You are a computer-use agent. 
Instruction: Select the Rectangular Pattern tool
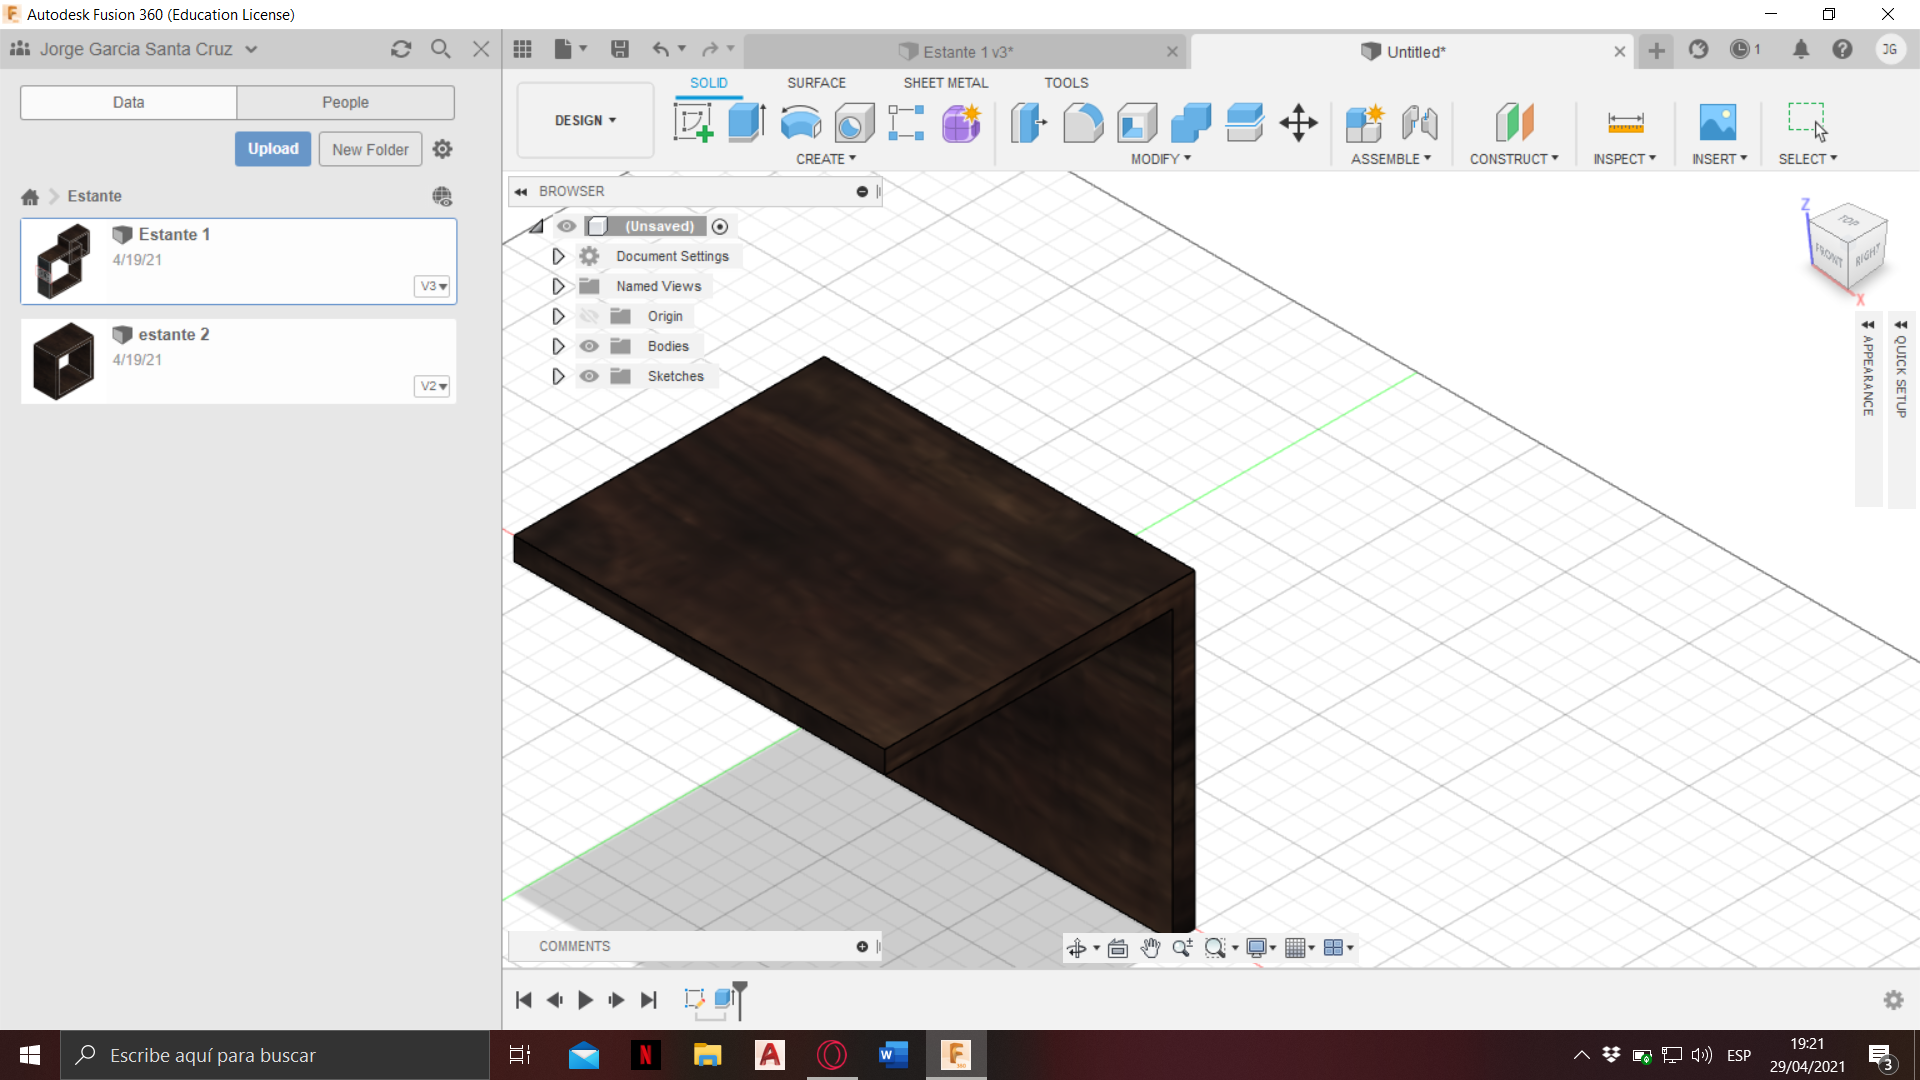pos(906,123)
